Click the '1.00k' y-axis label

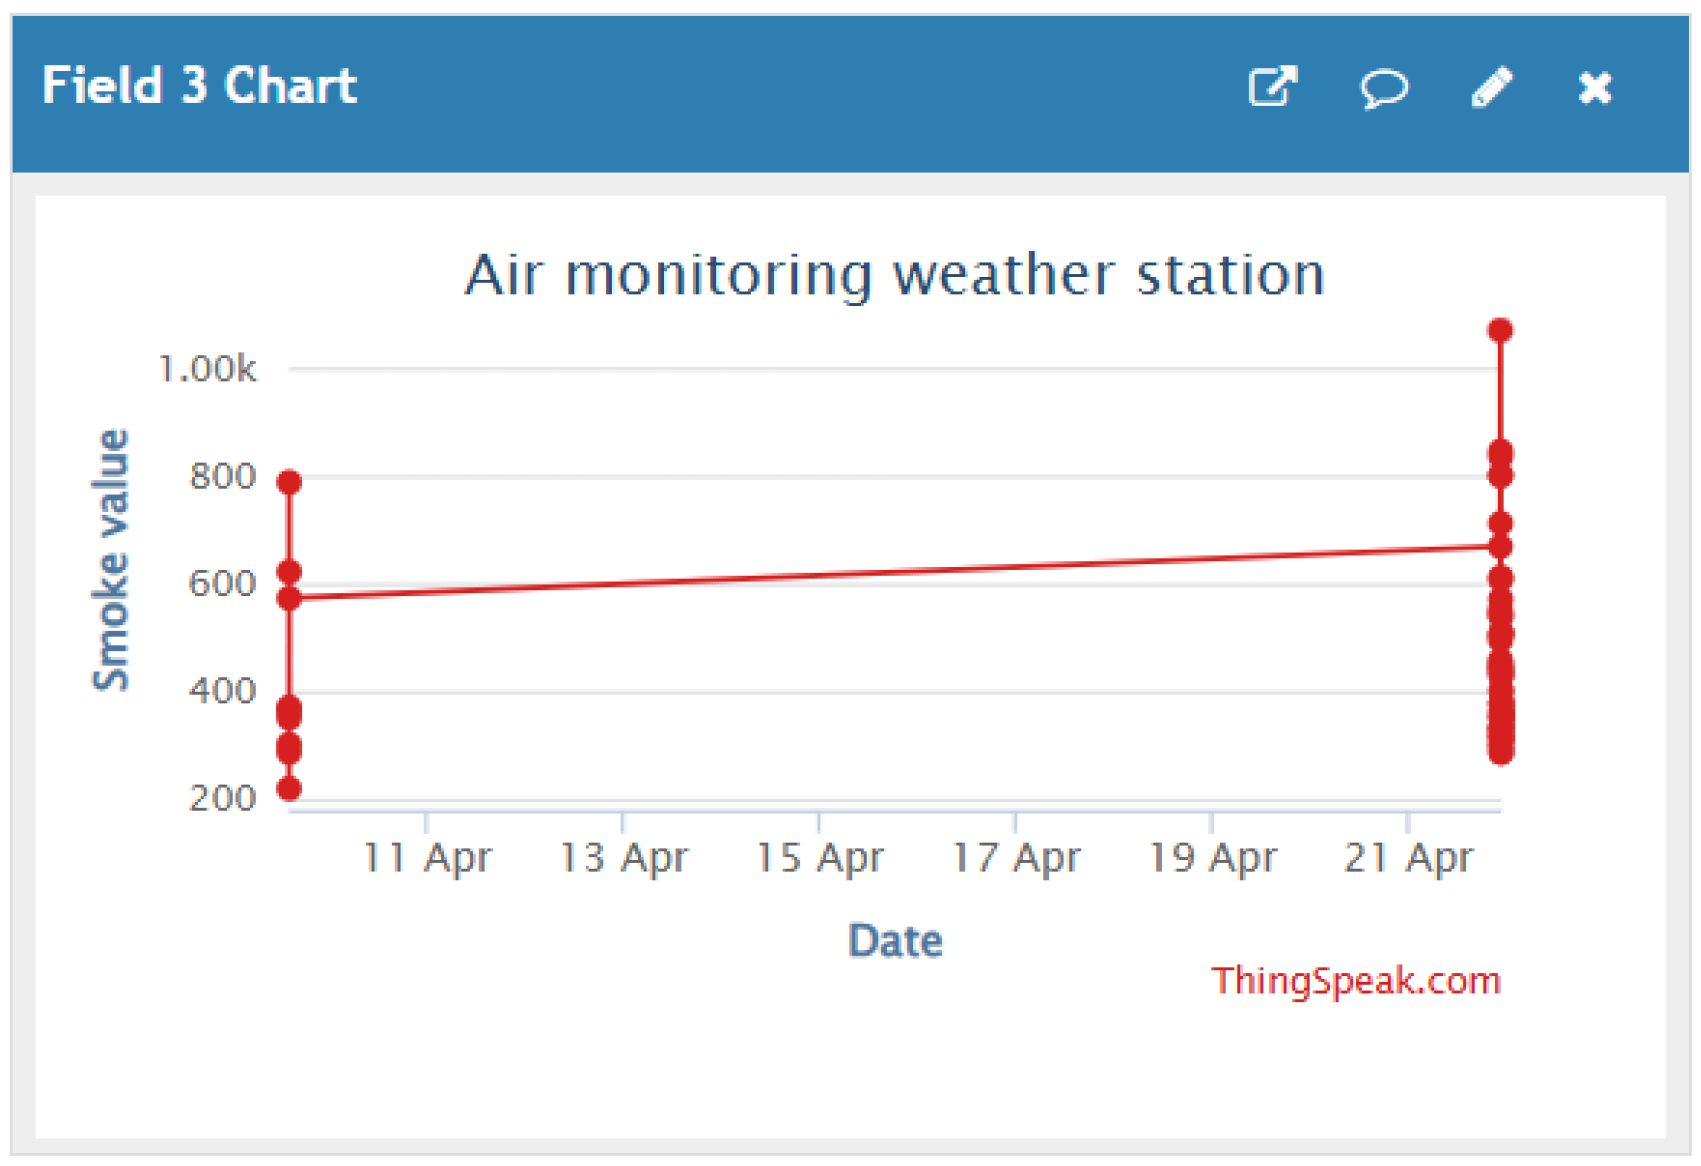(207, 369)
